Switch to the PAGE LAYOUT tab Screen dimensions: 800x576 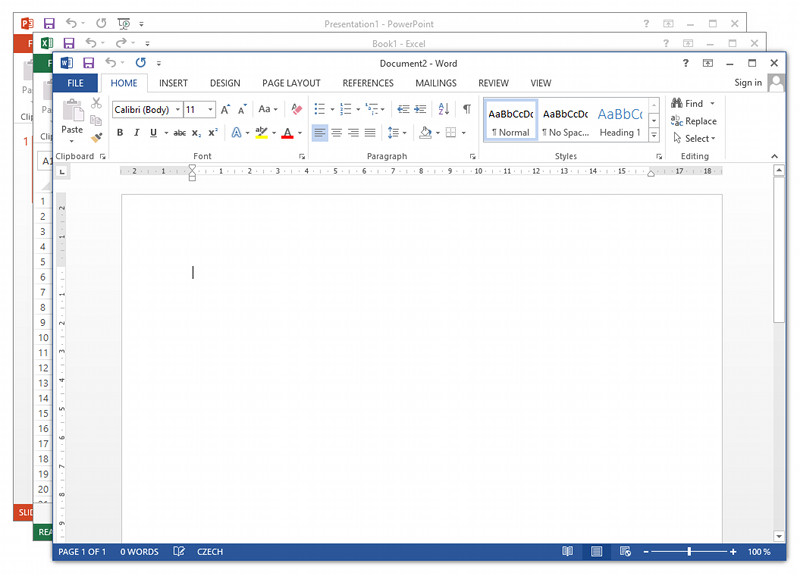(291, 83)
